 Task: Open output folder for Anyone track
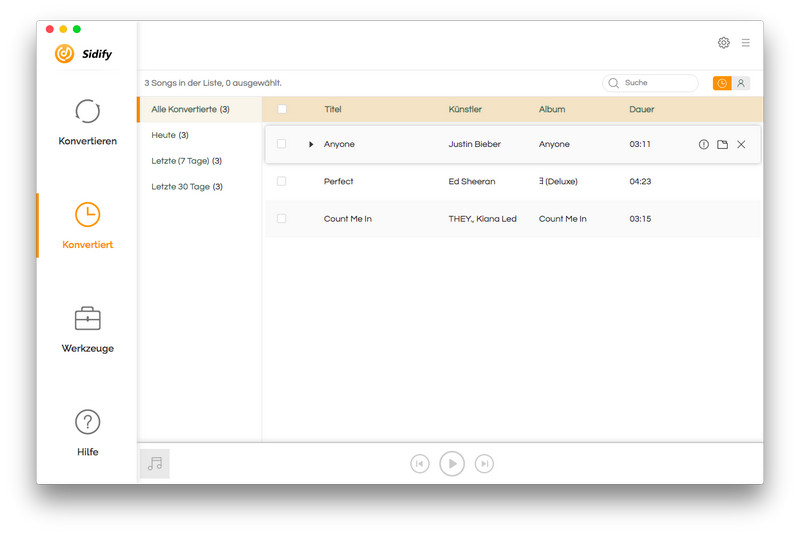click(722, 144)
